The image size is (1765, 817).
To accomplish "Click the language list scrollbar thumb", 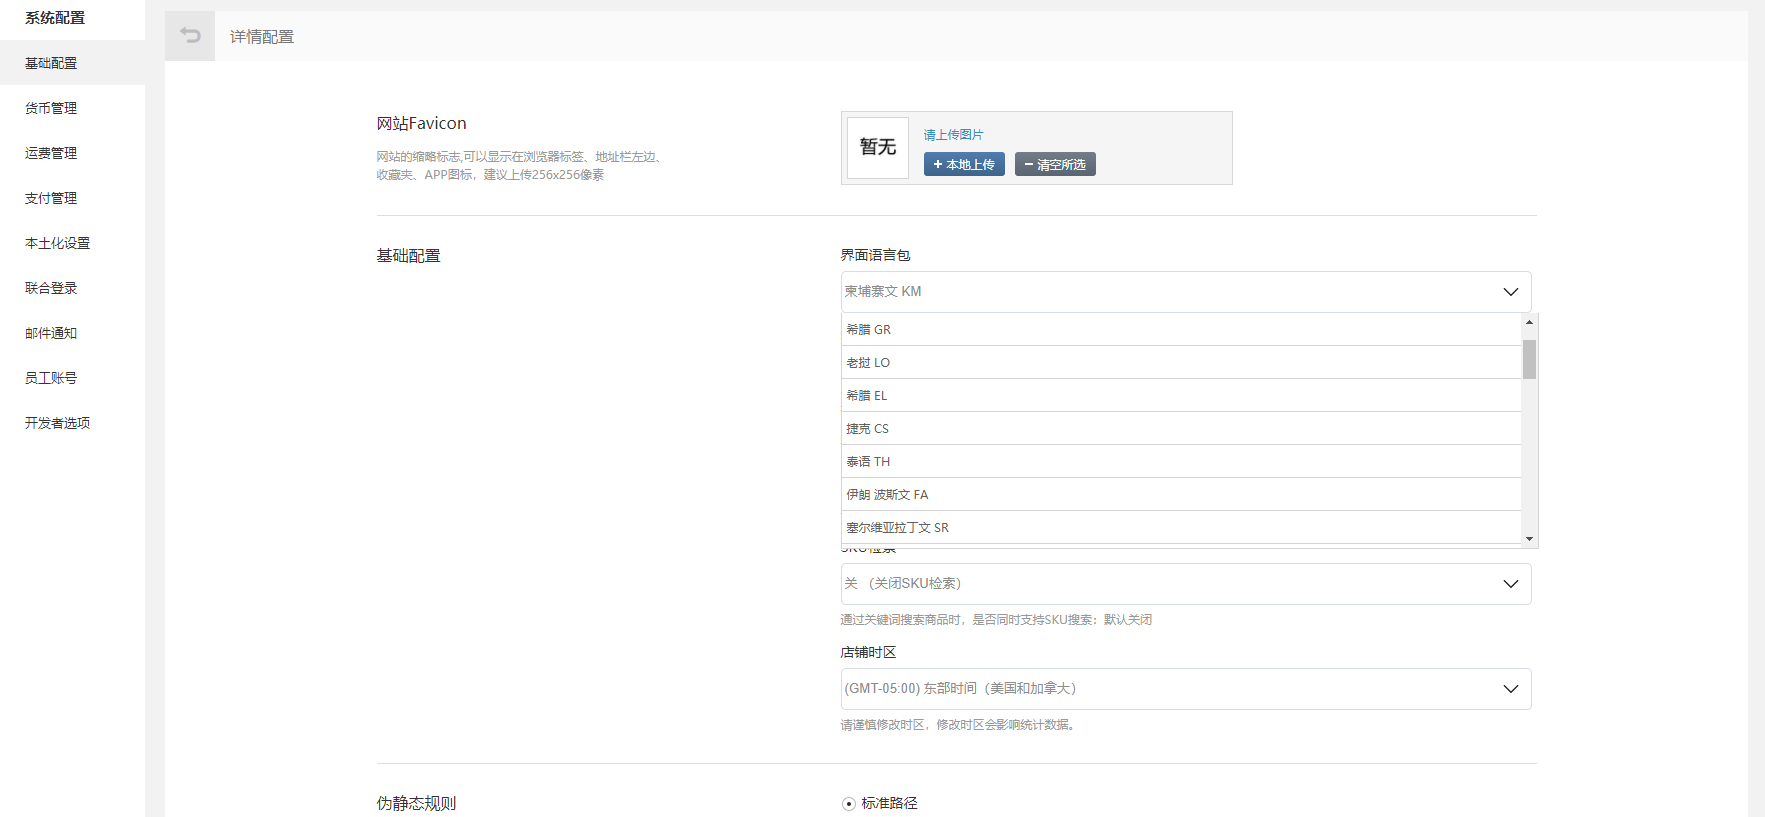I will (x=1529, y=359).
